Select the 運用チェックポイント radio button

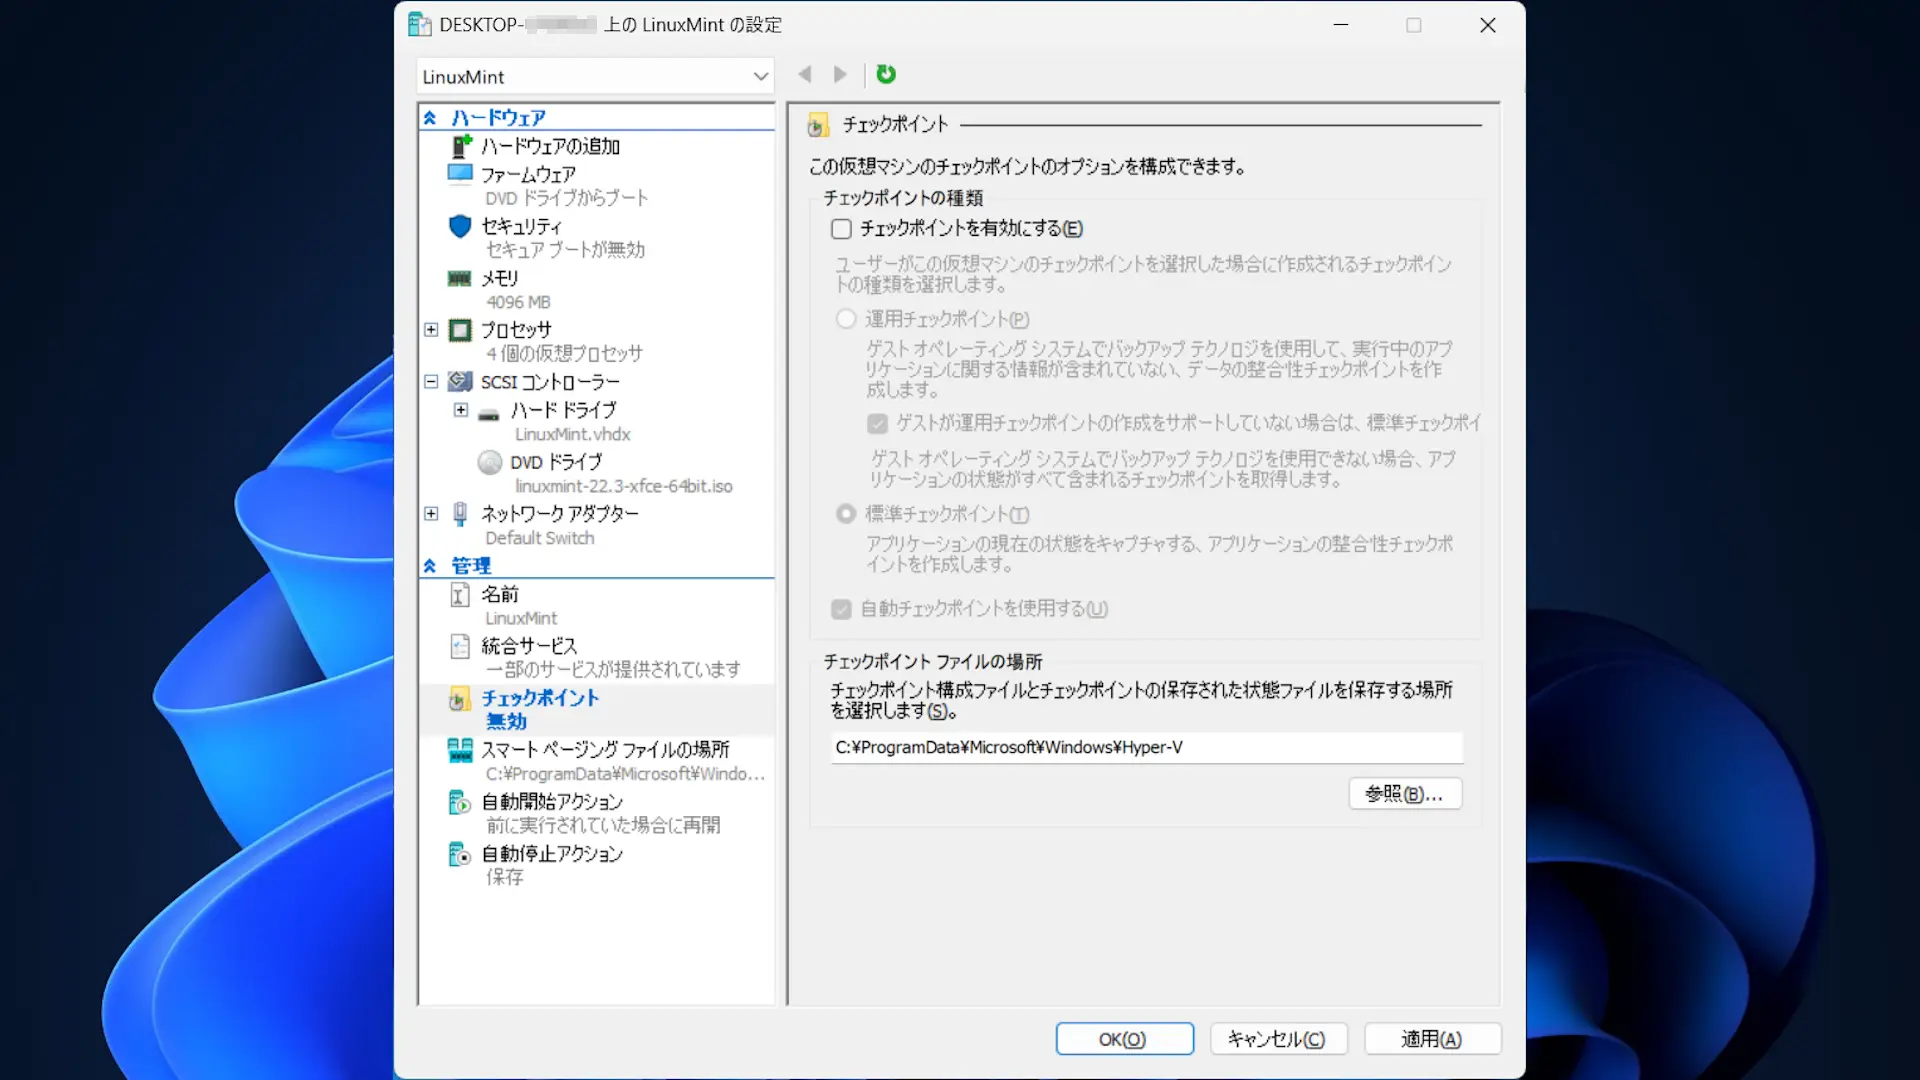tap(847, 319)
